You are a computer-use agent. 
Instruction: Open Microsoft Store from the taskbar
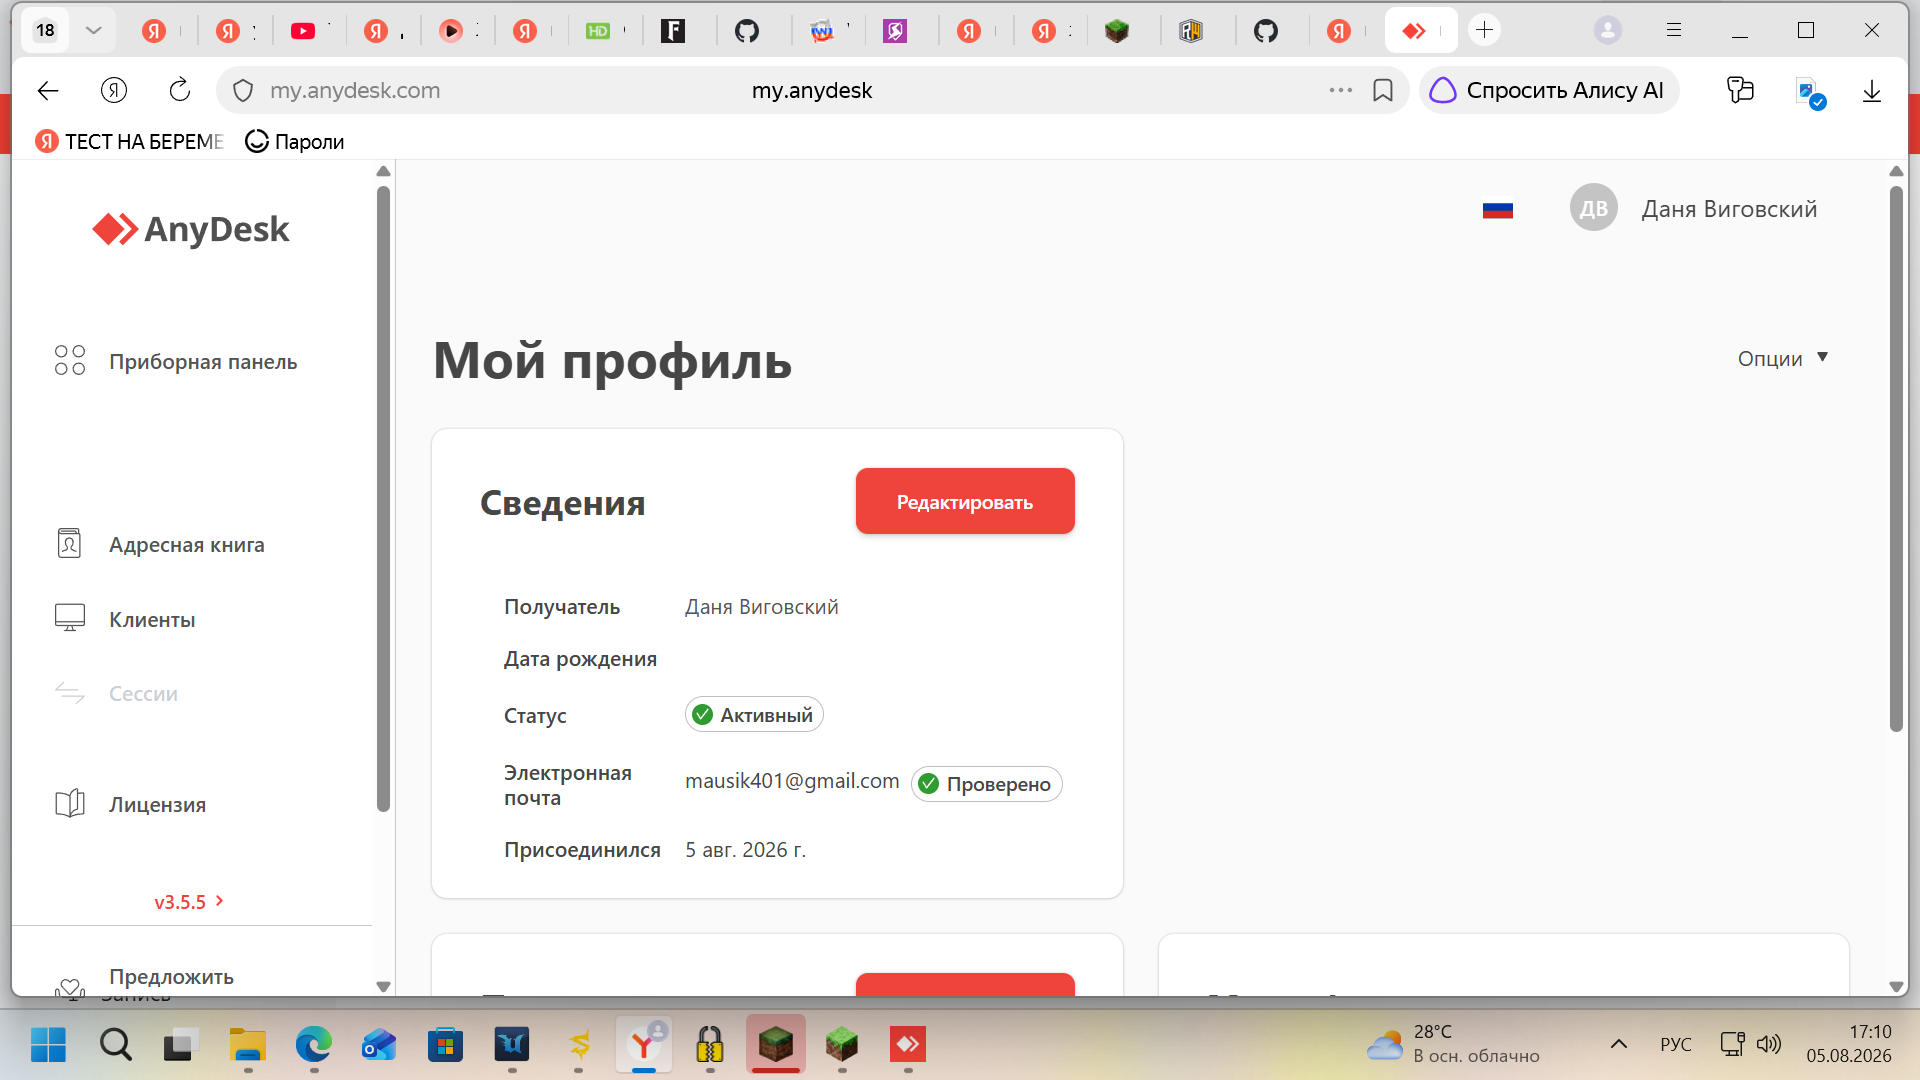445,1045
